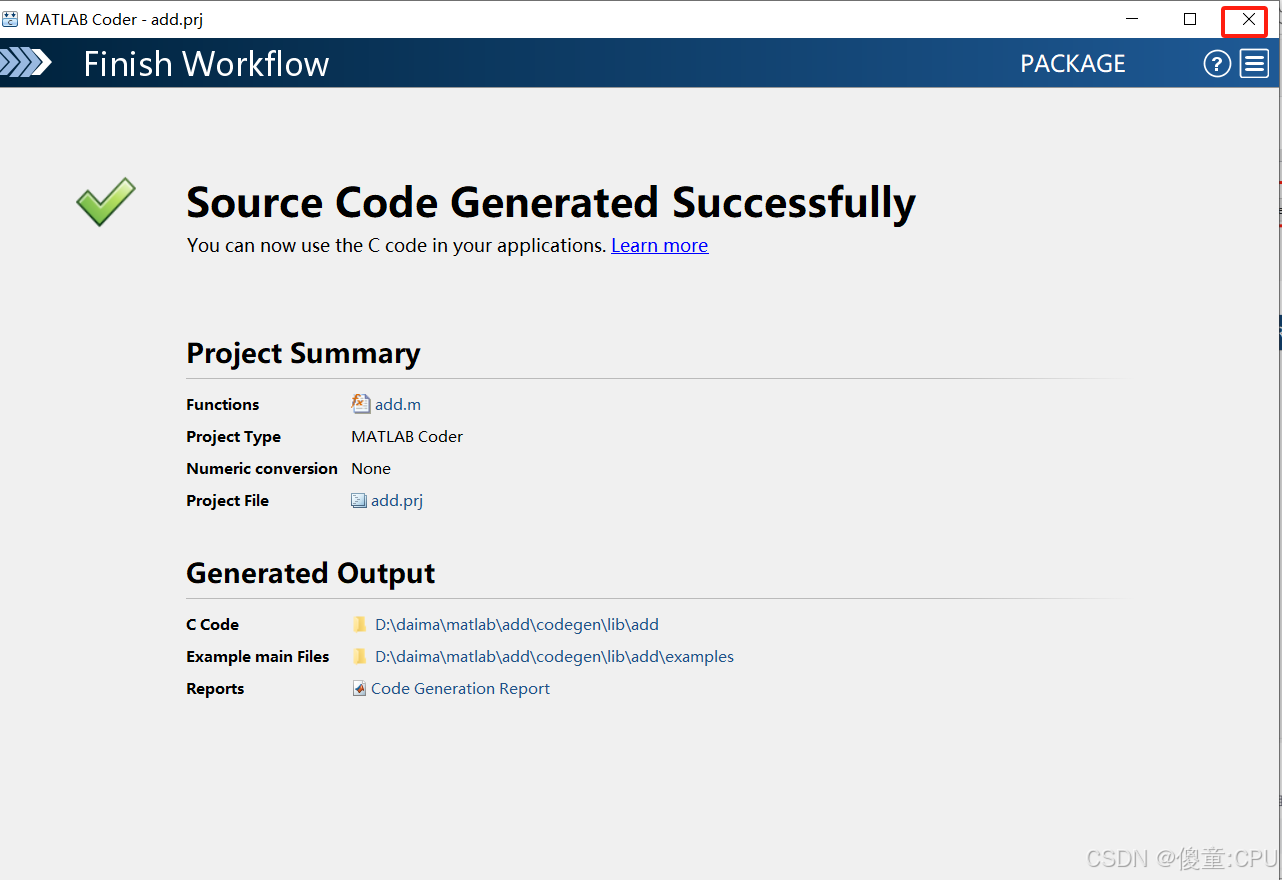Click the green success checkmark

coord(106,201)
